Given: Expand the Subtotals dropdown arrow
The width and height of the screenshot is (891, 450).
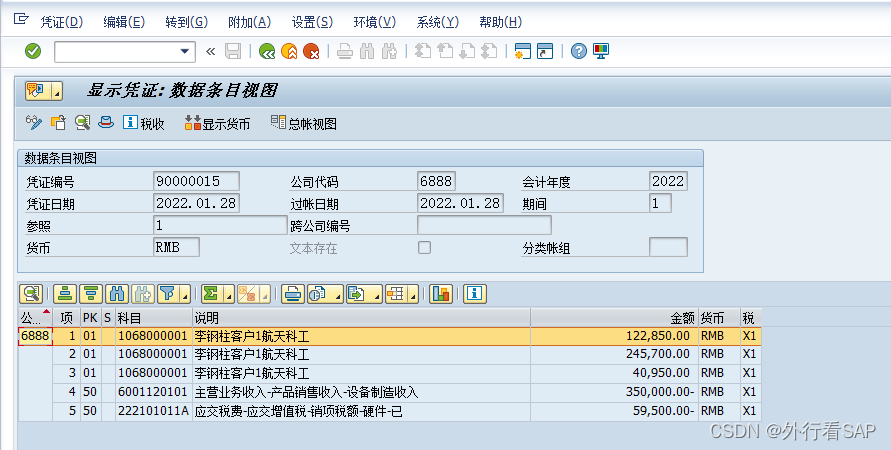Looking at the screenshot, I should click(x=264, y=294).
